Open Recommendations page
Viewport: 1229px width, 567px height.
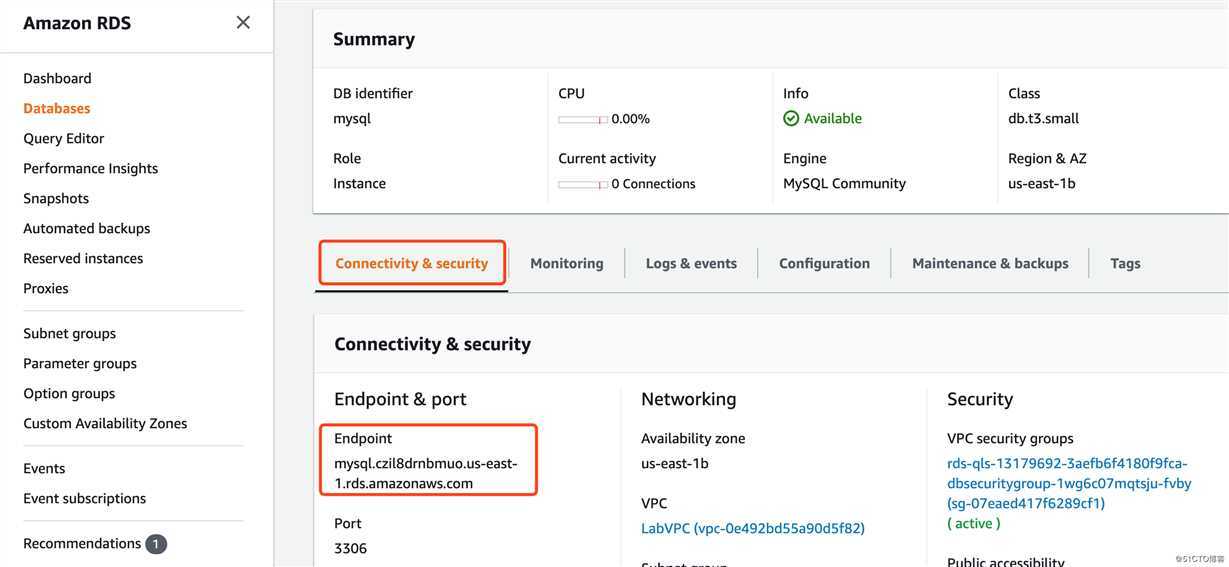pyautogui.click(x=82, y=543)
